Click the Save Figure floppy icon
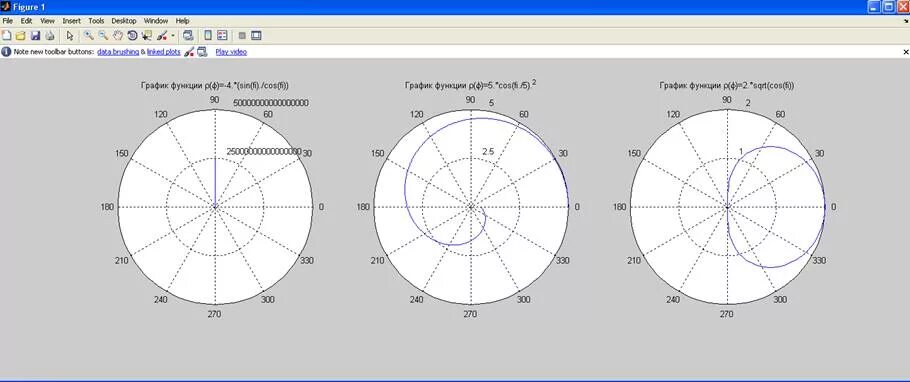Screen dimensions: 910x382 pyautogui.click(x=35, y=35)
